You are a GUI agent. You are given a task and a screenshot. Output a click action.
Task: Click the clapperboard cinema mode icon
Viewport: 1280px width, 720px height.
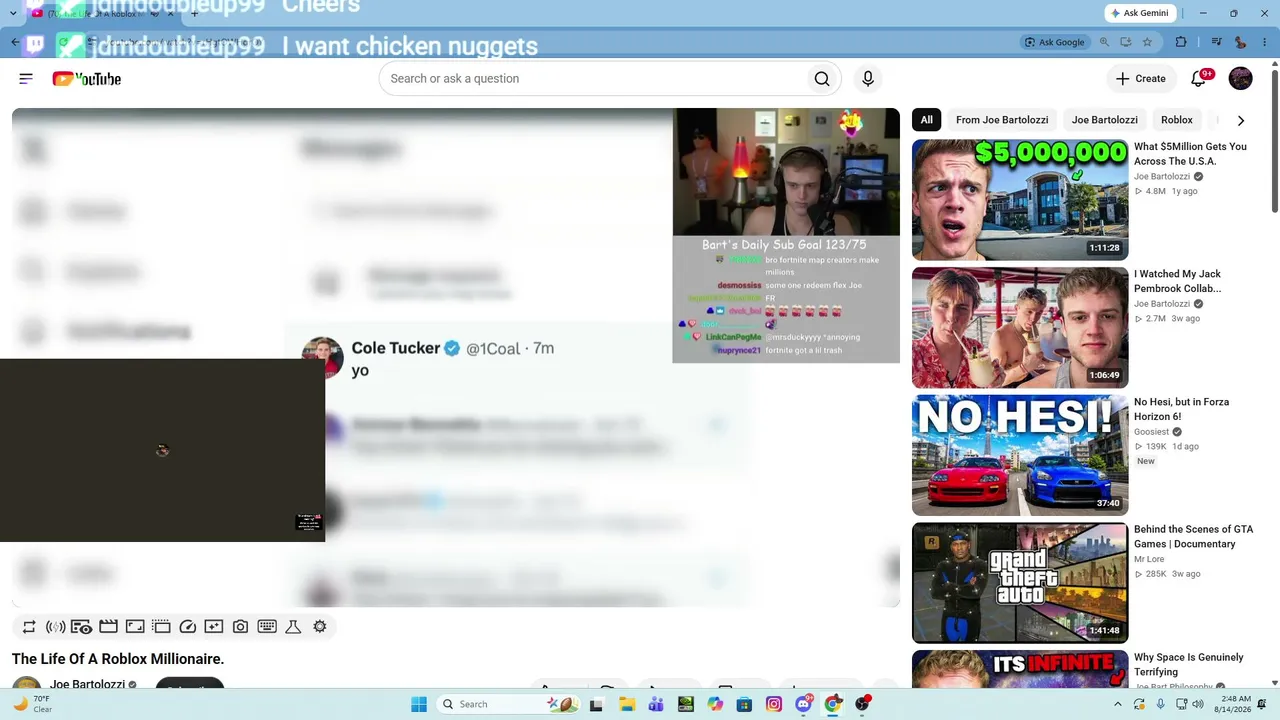tap(108, 627)
